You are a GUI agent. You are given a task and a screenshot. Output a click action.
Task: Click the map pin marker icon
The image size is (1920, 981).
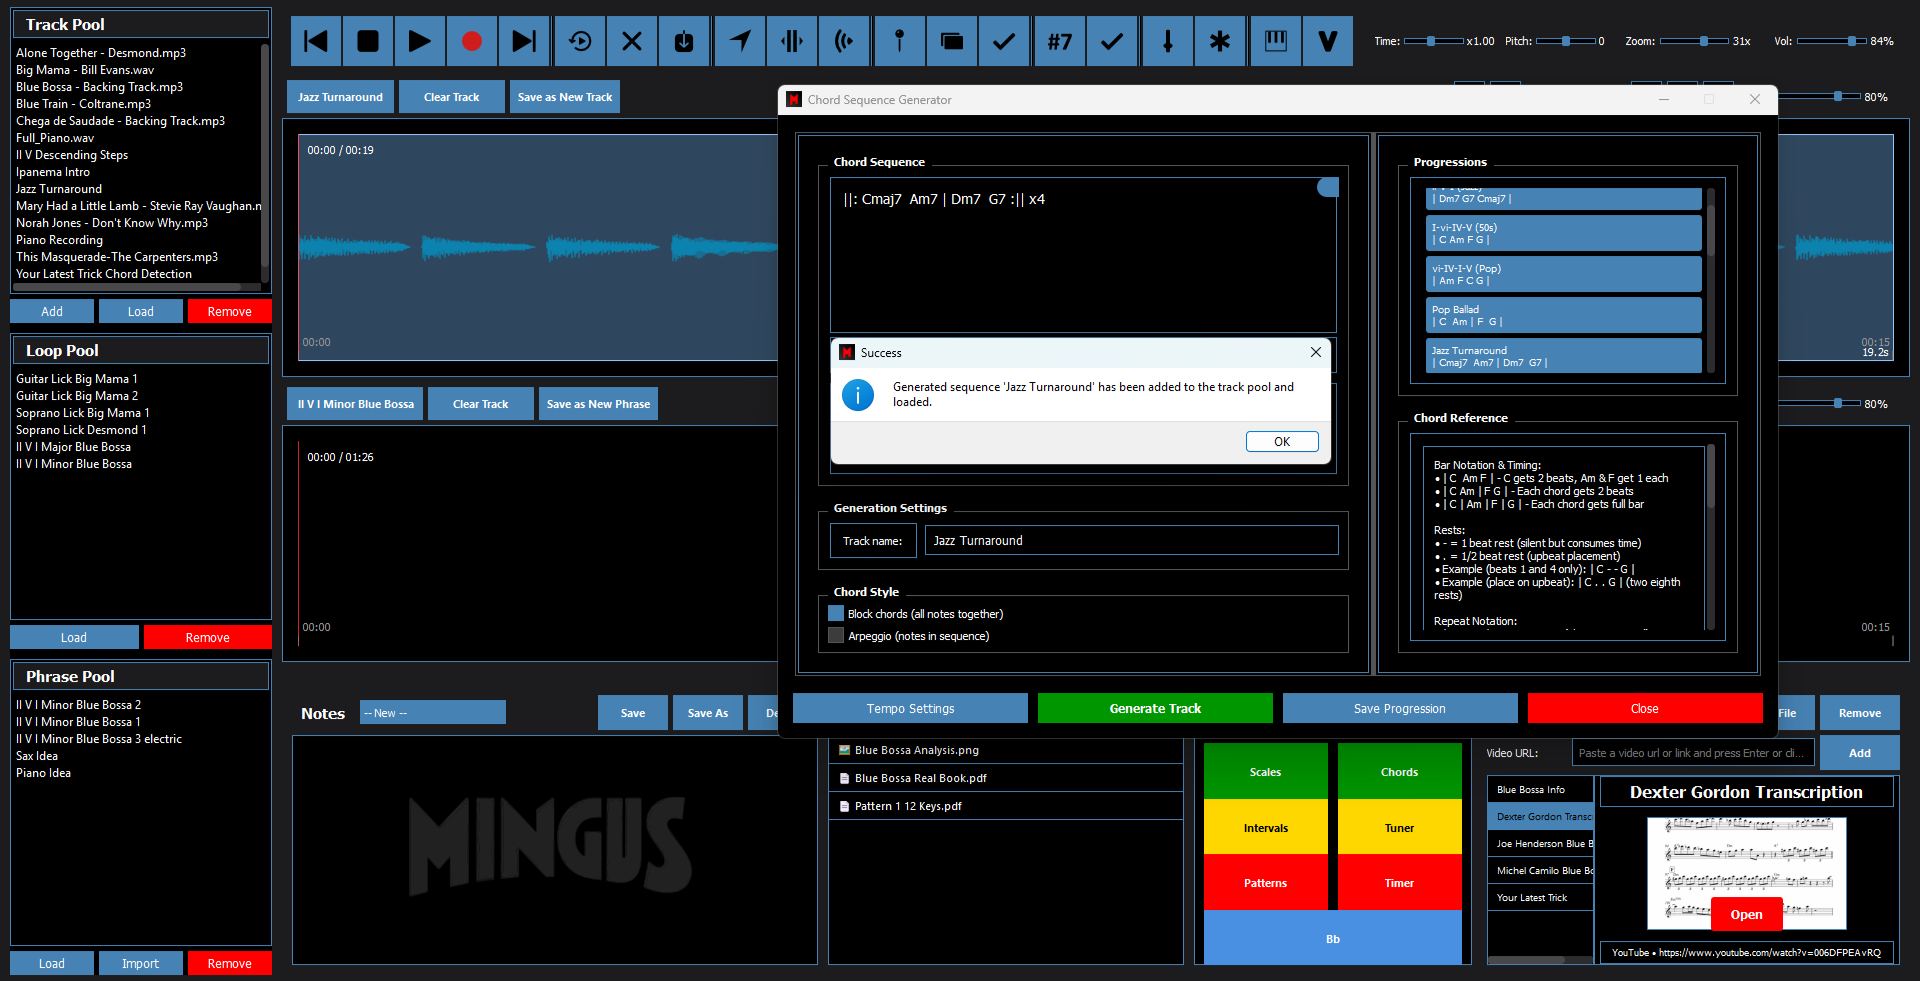point(899,41)
